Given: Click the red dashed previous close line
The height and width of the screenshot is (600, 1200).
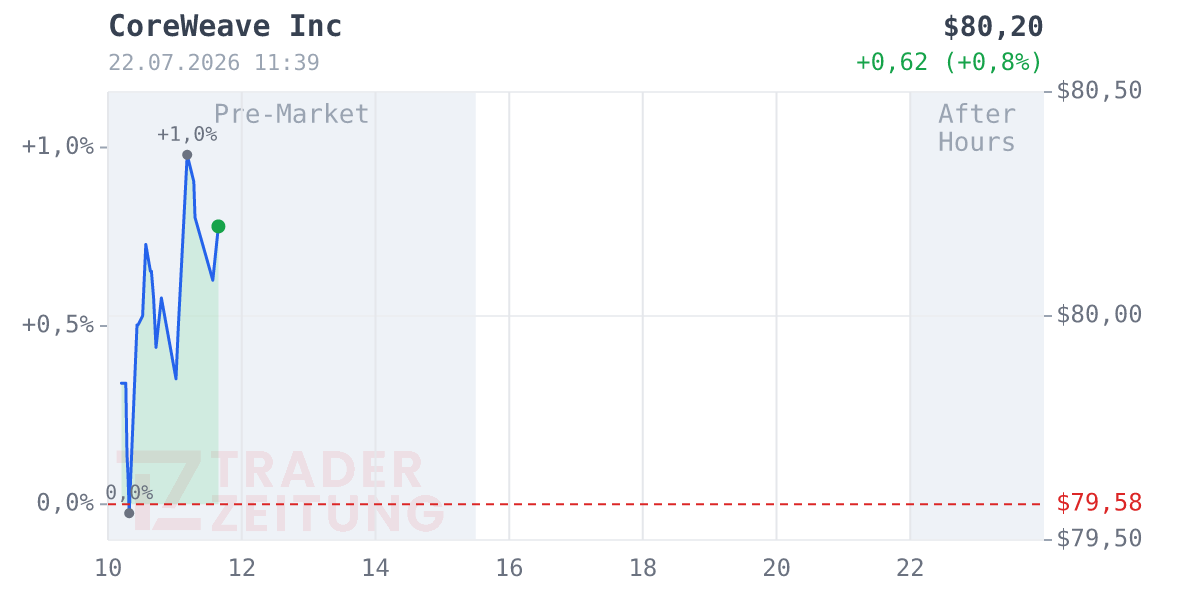Looking at the screenshot, I should coord(576,504).
